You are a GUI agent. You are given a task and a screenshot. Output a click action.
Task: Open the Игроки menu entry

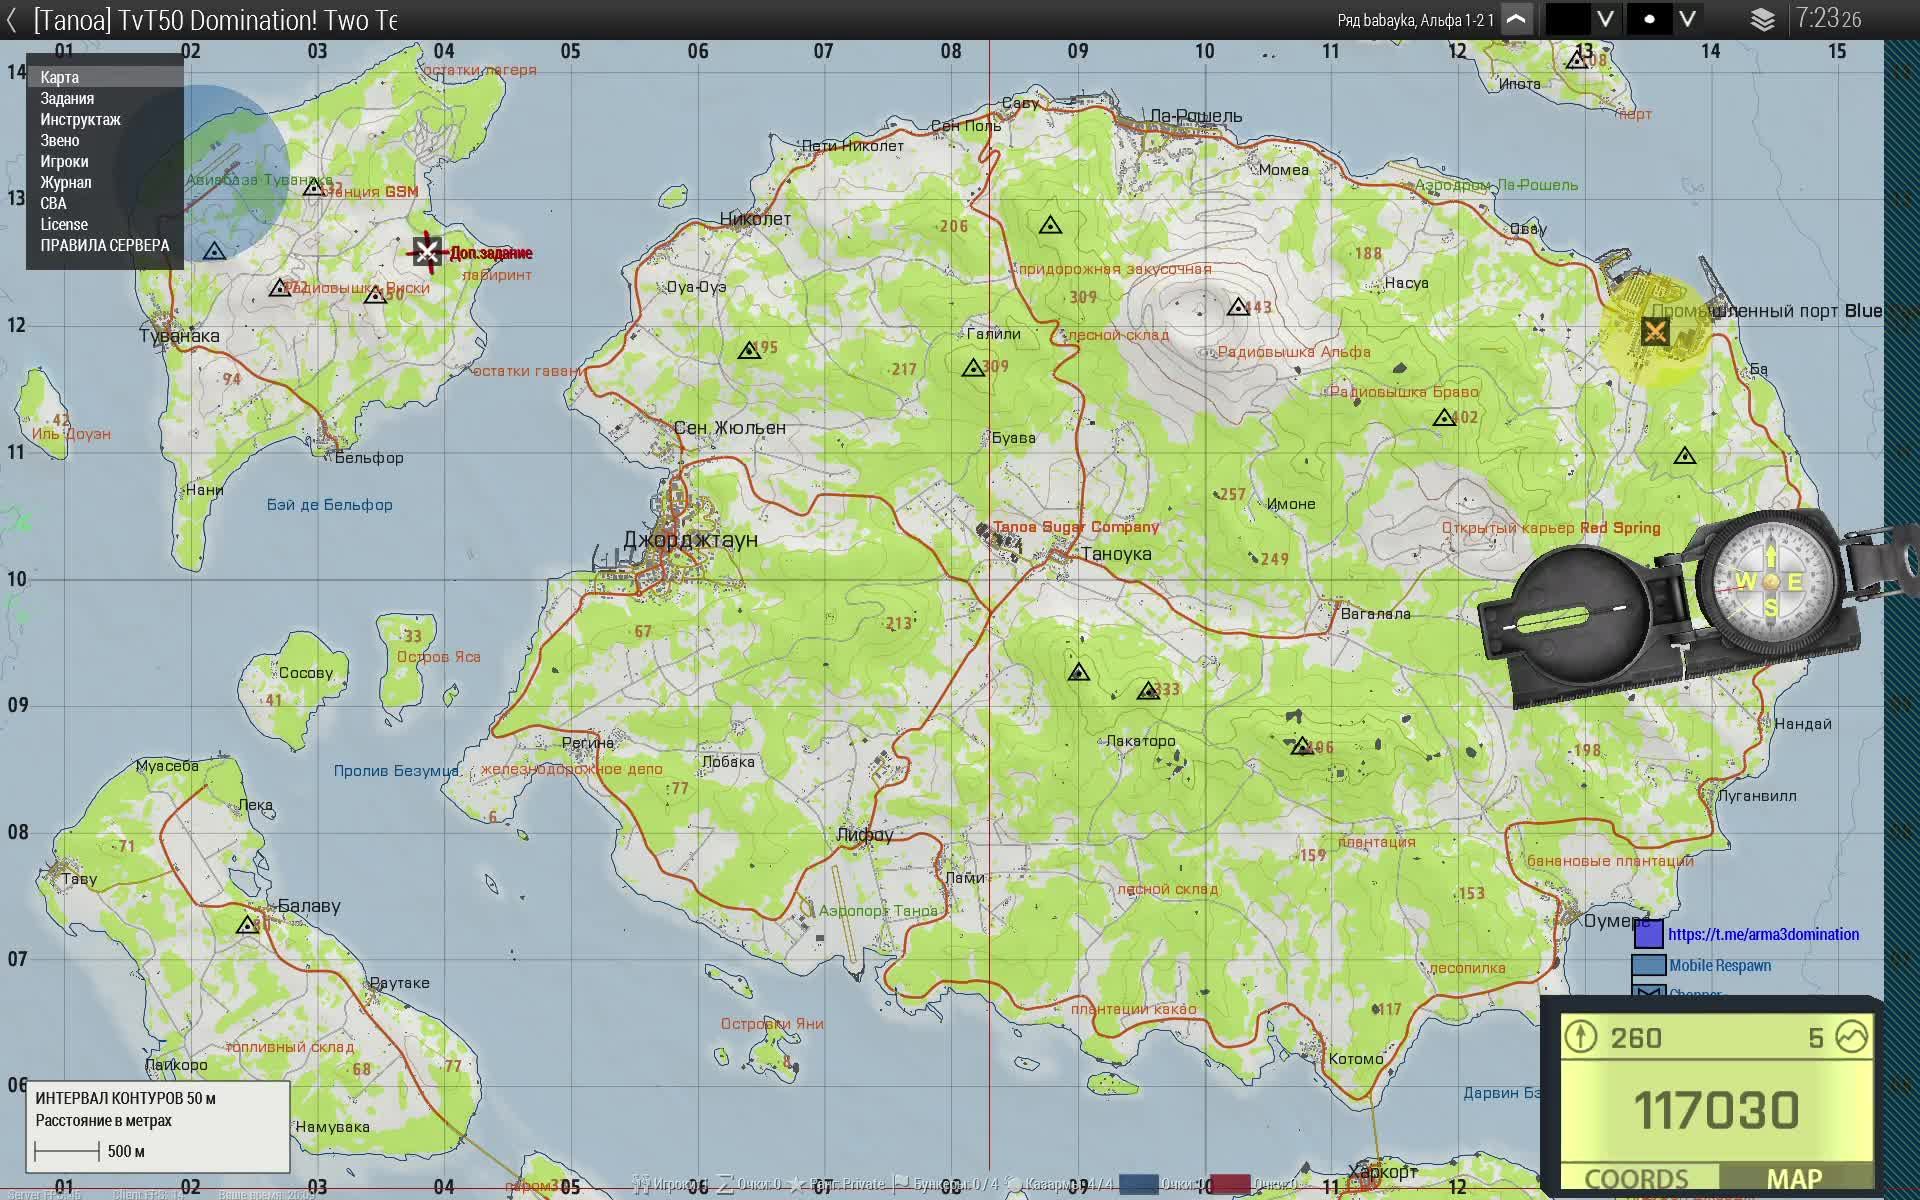pos(64,161)
